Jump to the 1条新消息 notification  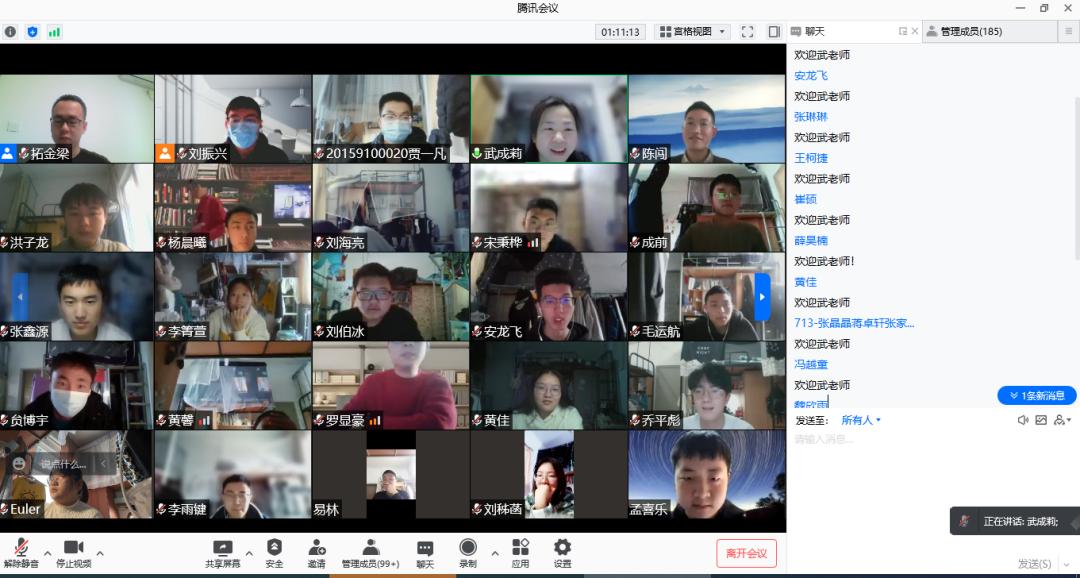click(x=1036, y=396)
